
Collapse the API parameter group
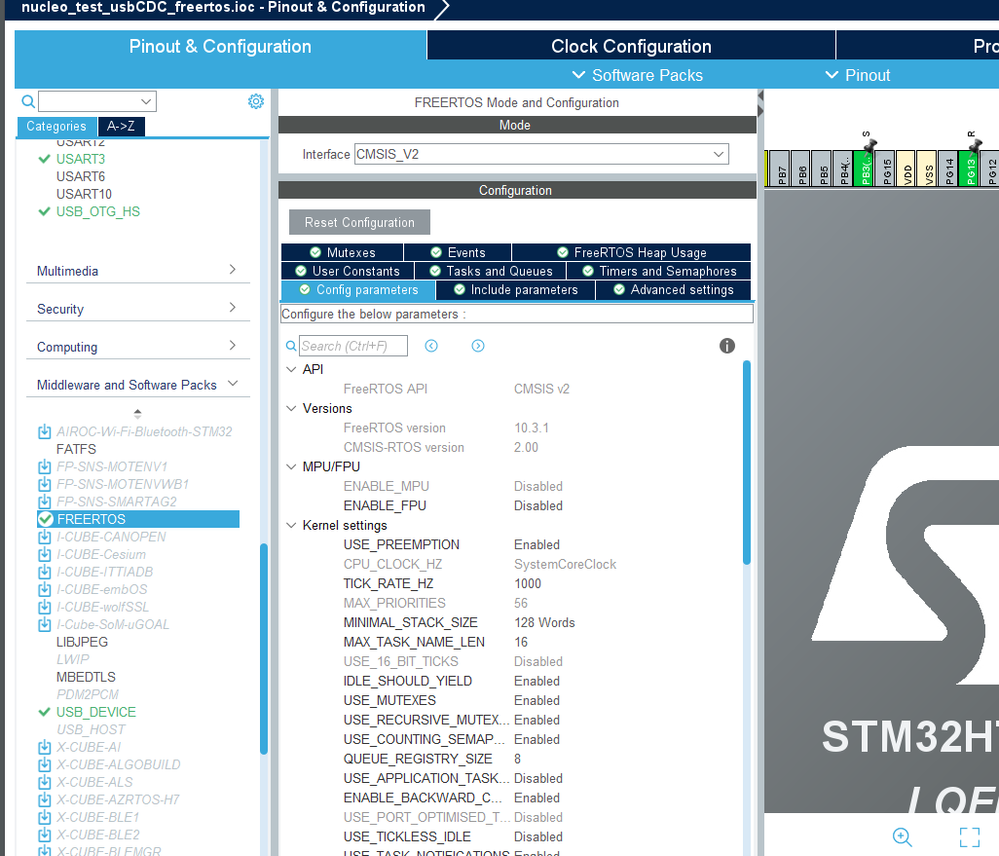(x=291, y=369)
